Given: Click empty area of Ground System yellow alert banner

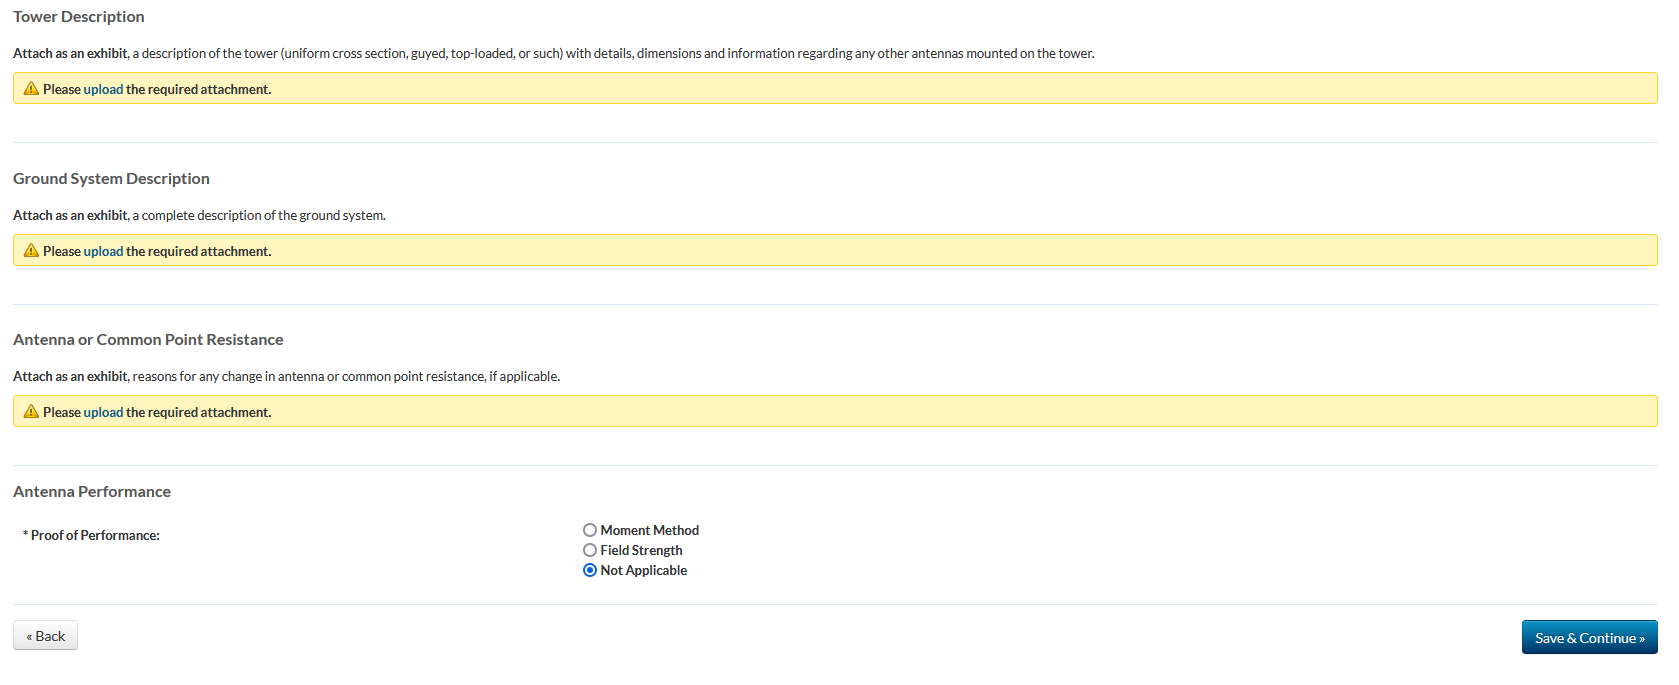Looking at the screenshot, I should 900,251.
